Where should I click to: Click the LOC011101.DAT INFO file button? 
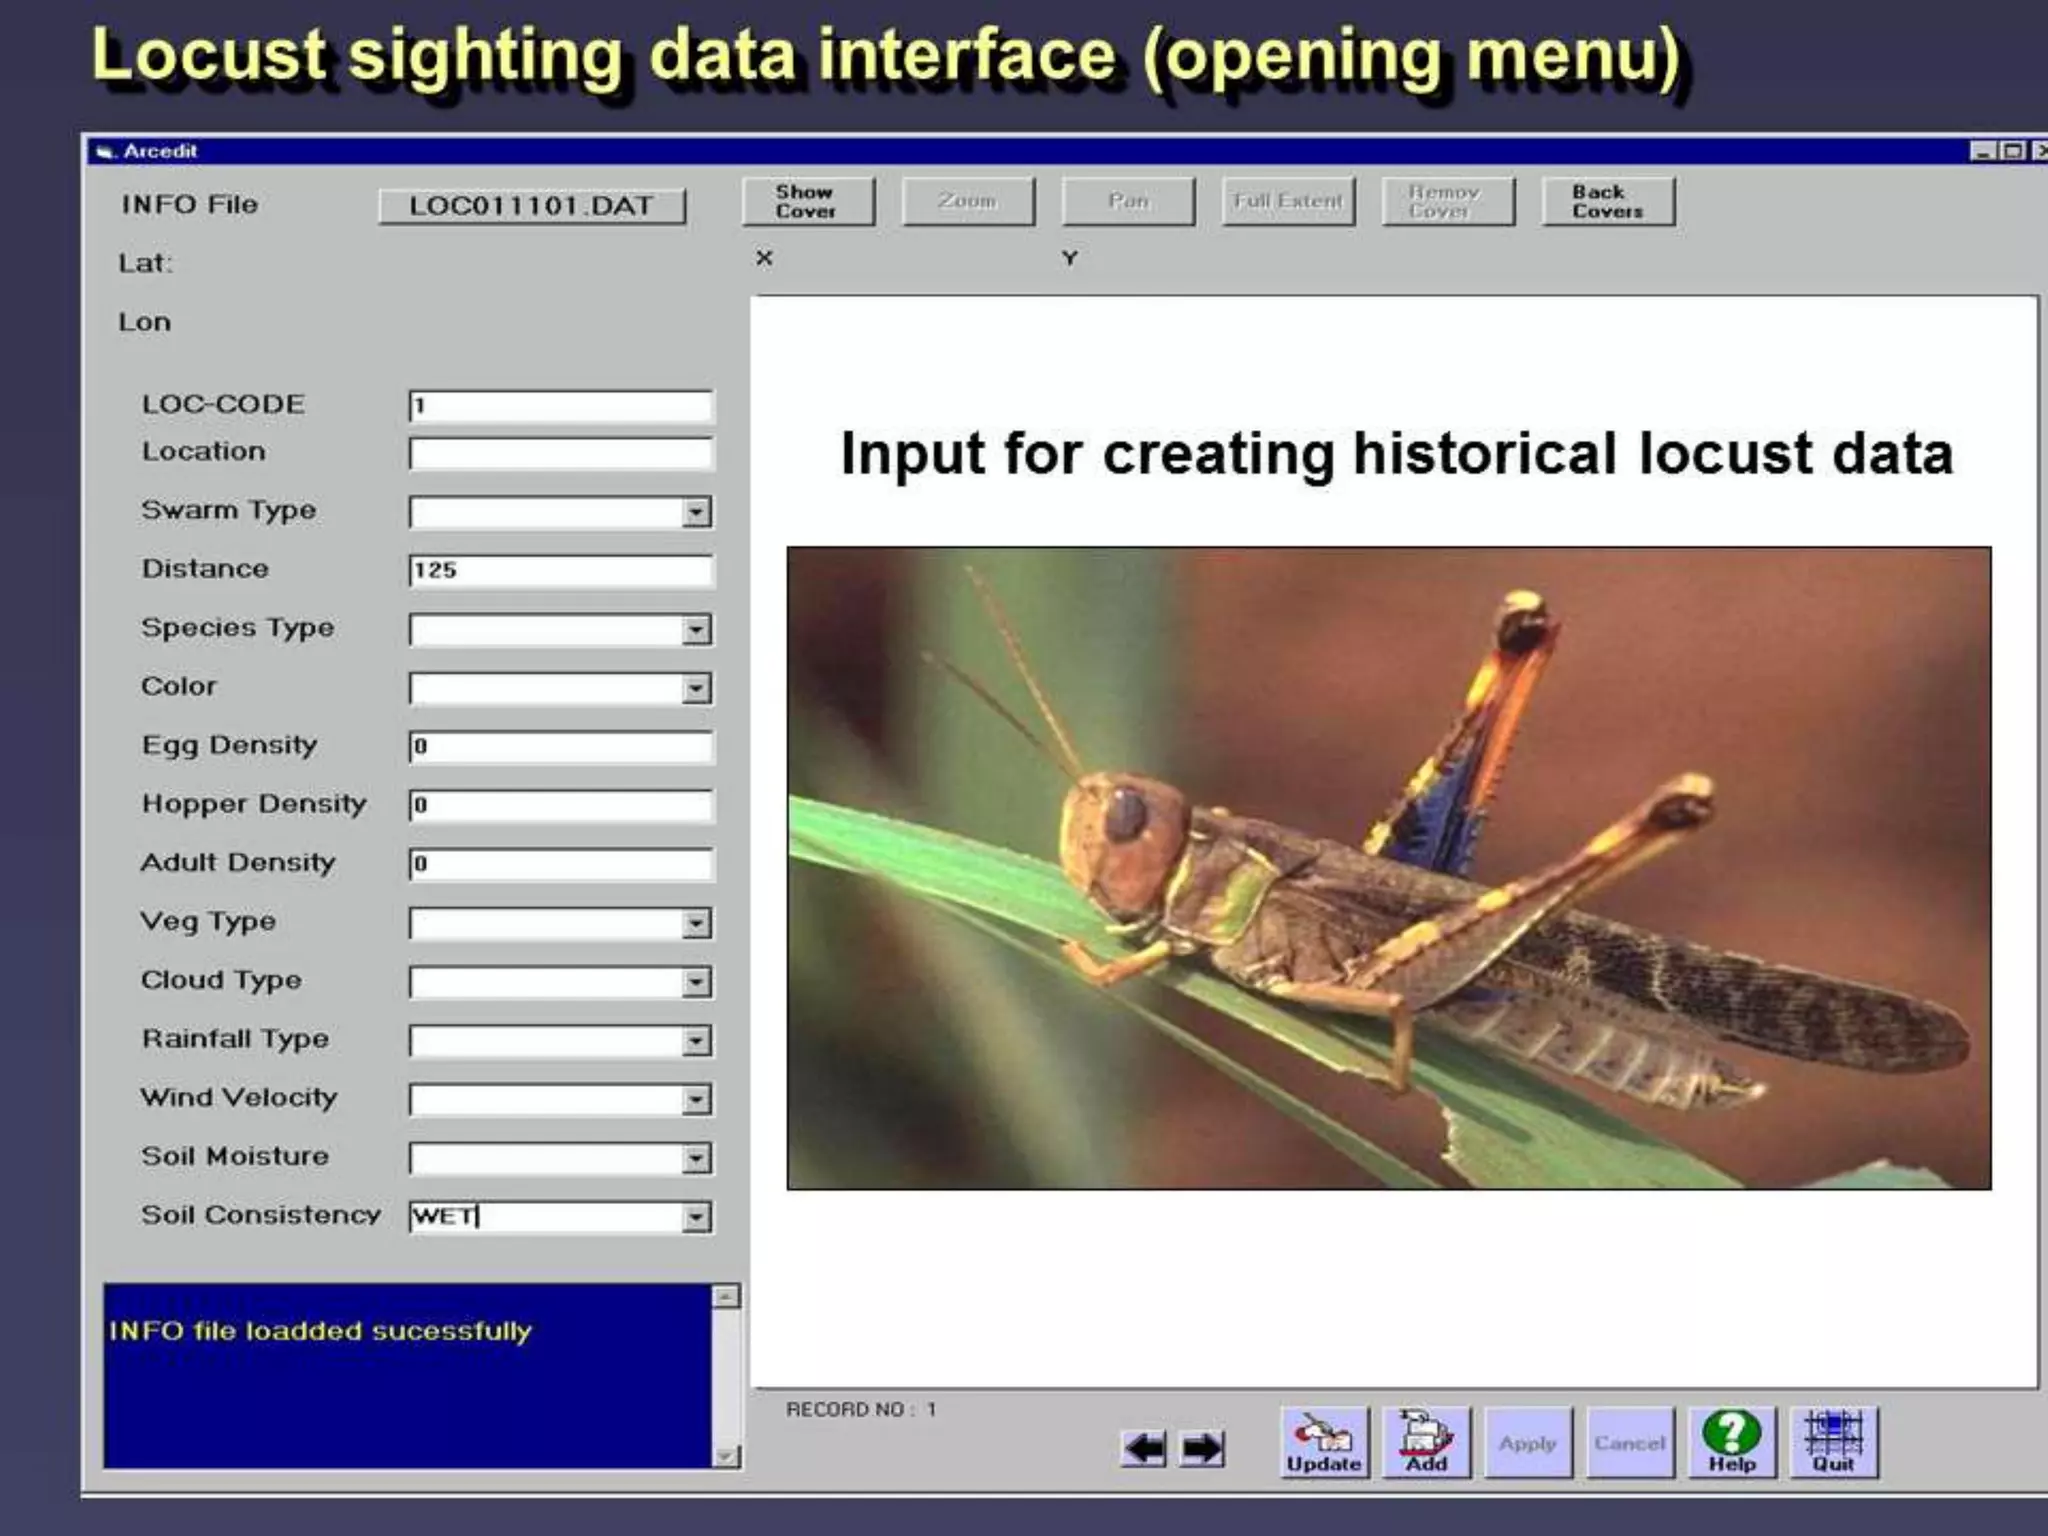[531, 206]
